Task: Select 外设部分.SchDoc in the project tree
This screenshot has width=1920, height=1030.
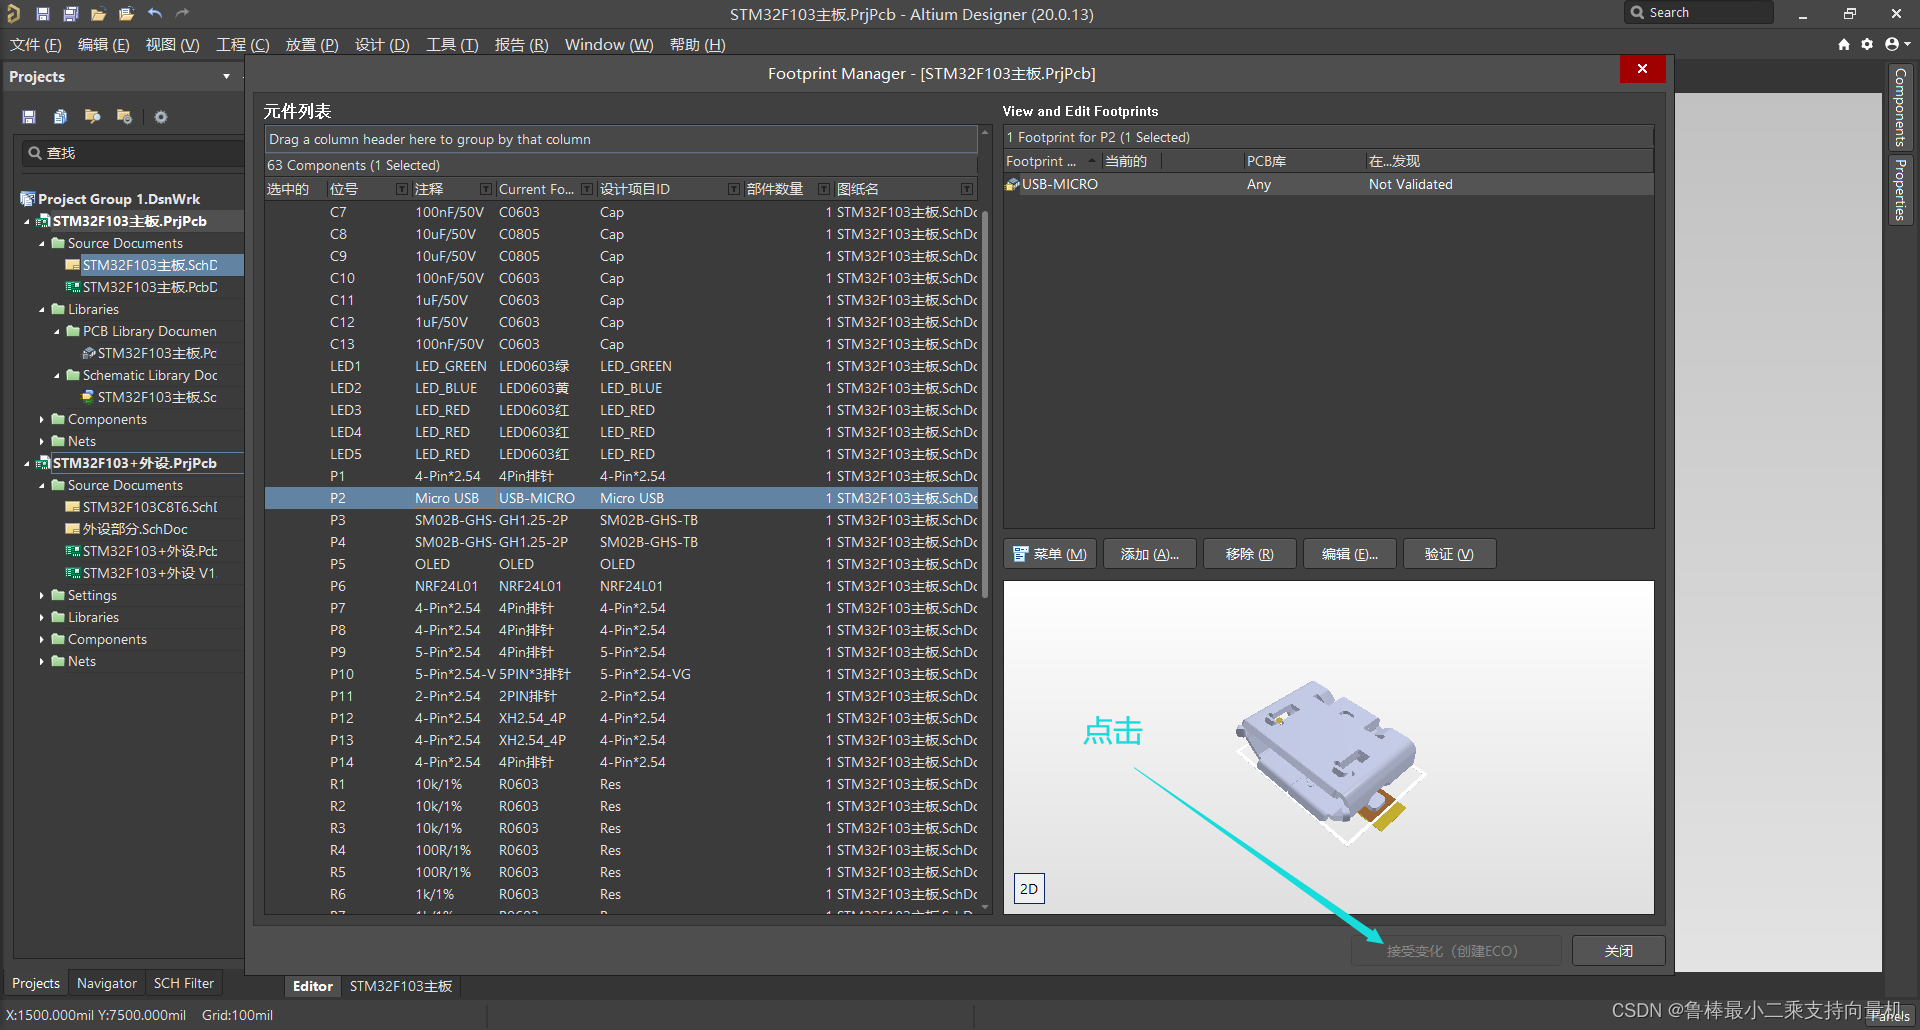Action: coord(135,530)
